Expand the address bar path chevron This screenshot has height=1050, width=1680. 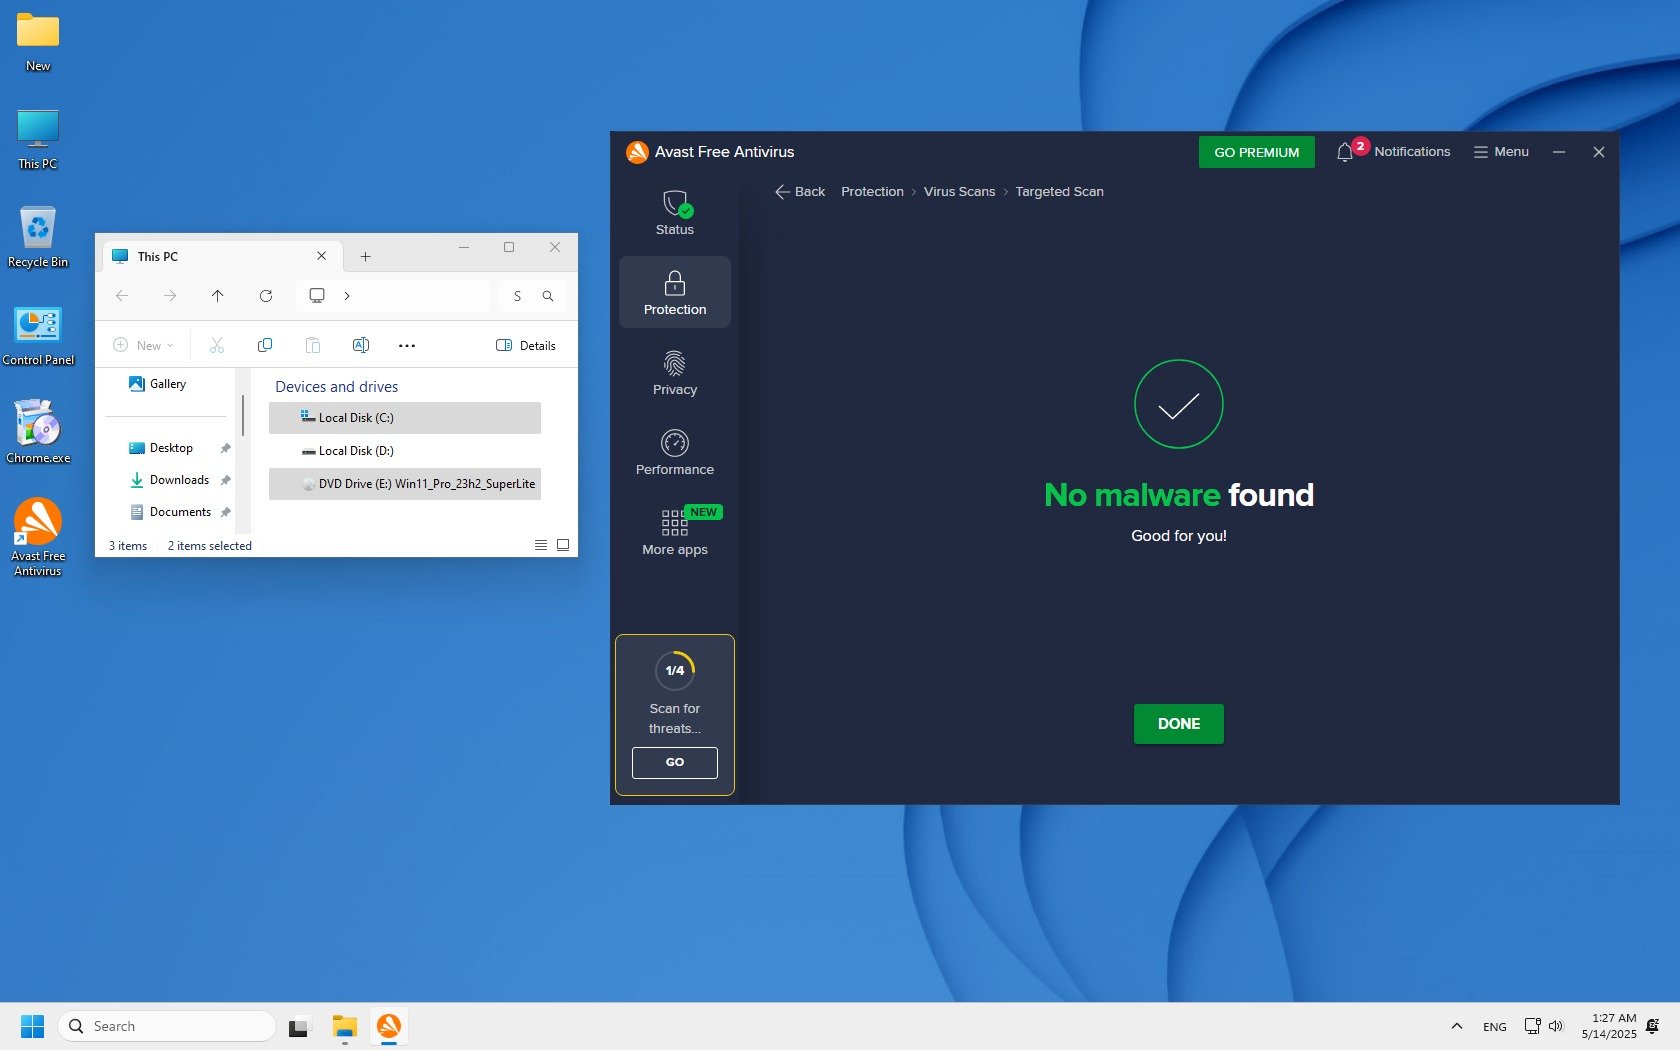pyautogui.click(x=347, y=296)
